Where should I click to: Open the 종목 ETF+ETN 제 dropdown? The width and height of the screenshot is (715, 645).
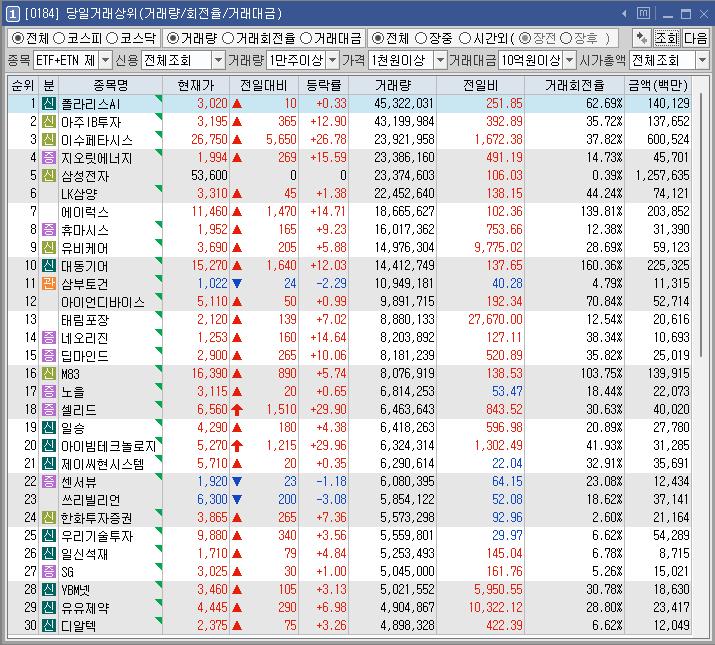(x=105, y=60)
